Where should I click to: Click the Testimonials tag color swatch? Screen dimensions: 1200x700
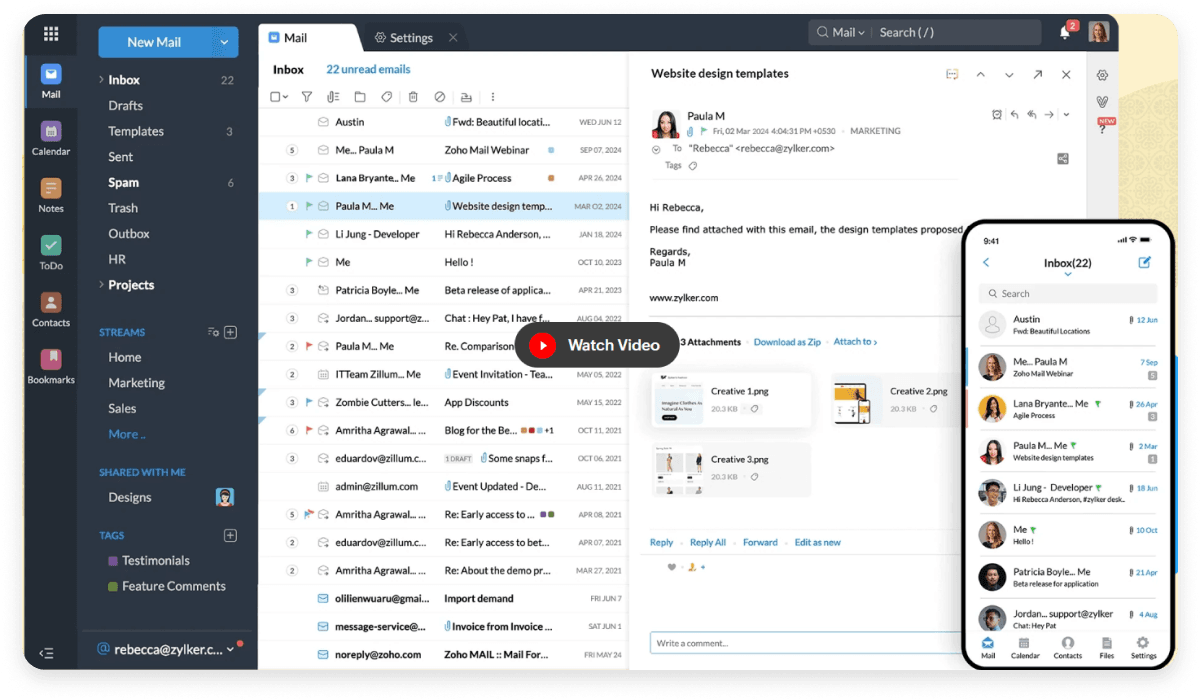111,560
